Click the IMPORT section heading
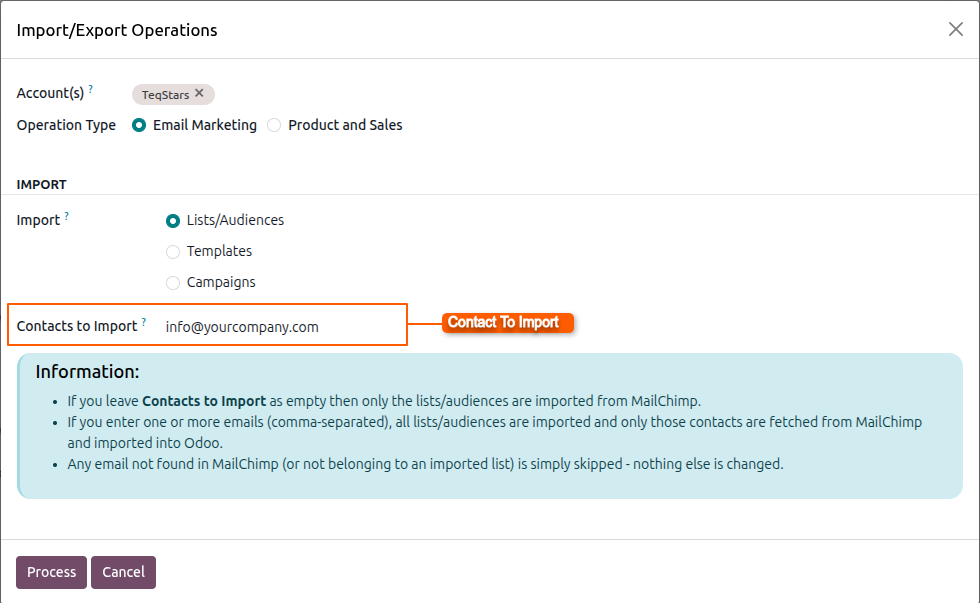This screenshot has width=980, height=603. 41,184
